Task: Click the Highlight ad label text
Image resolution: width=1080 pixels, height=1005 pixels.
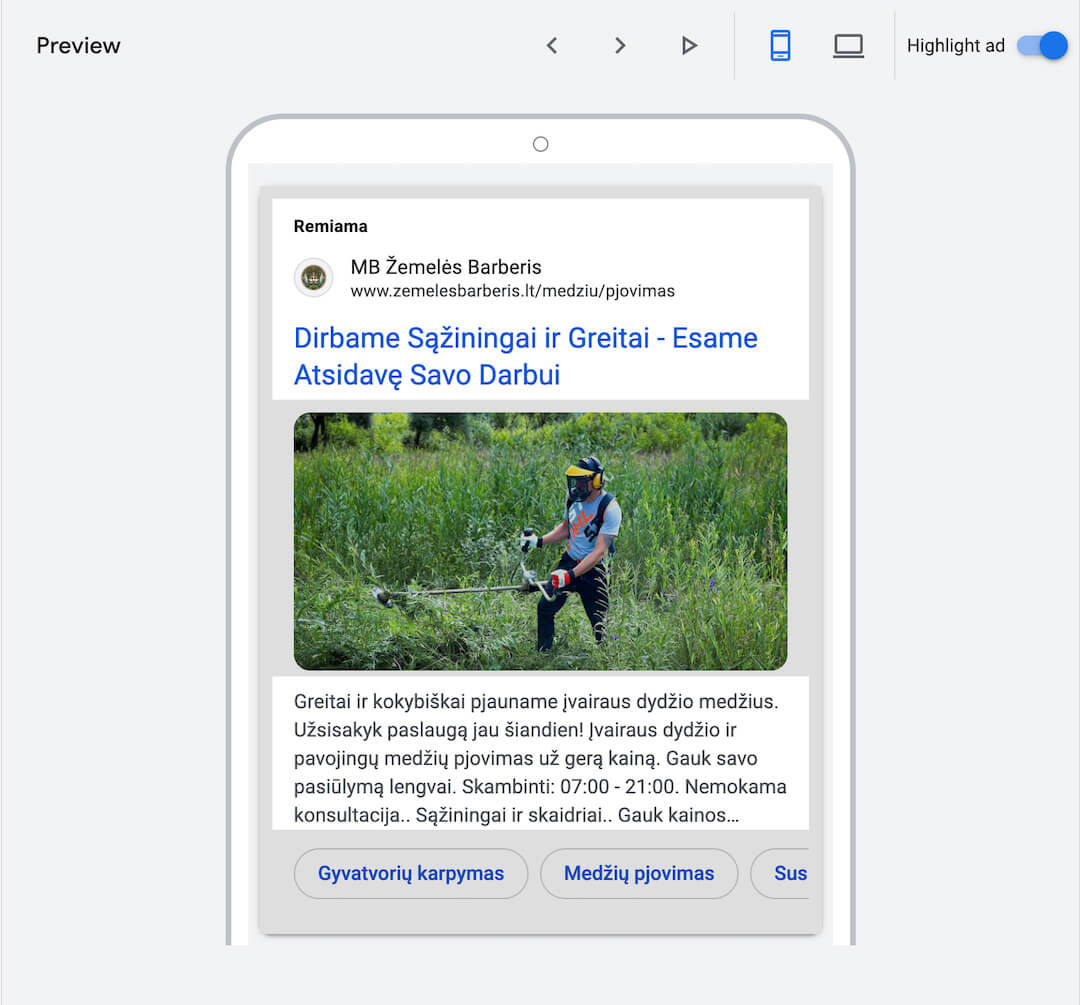Action: [955, 45]
